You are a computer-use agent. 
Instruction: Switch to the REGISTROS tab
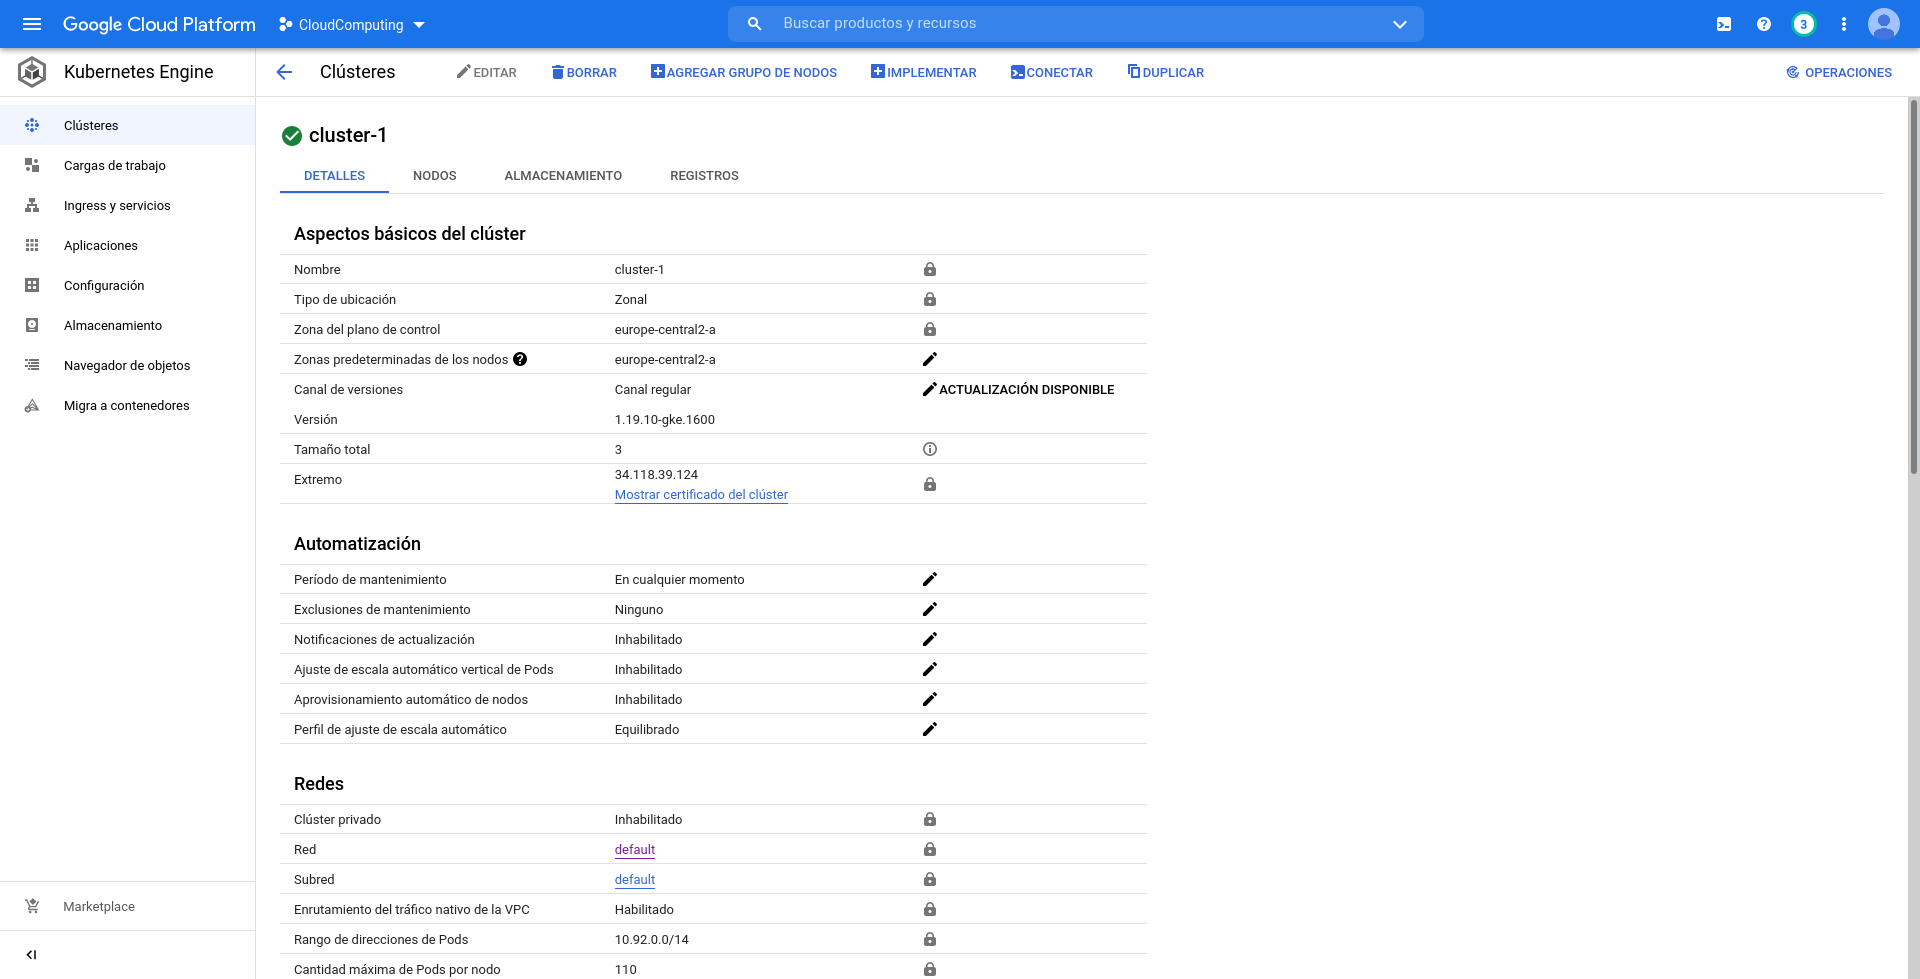(x=704, y=175)
